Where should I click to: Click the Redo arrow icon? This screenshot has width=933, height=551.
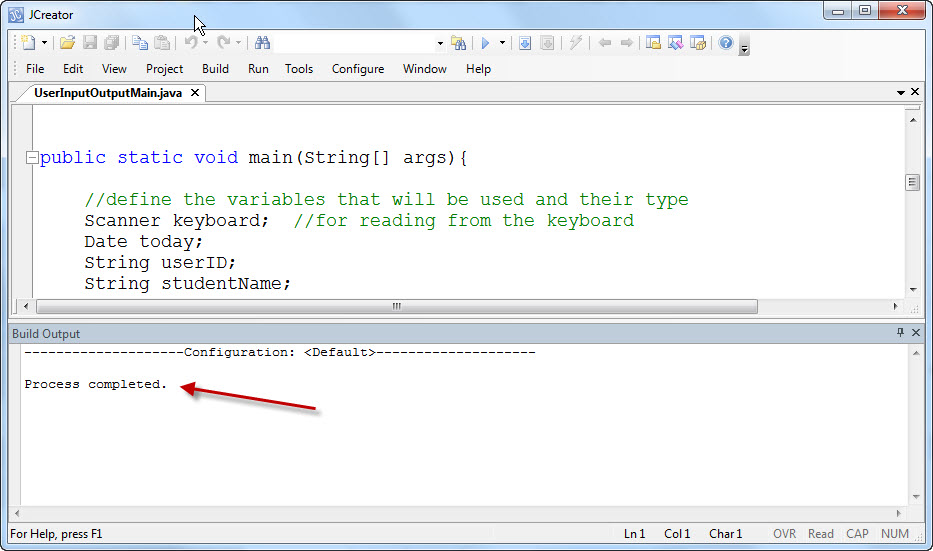224,43
